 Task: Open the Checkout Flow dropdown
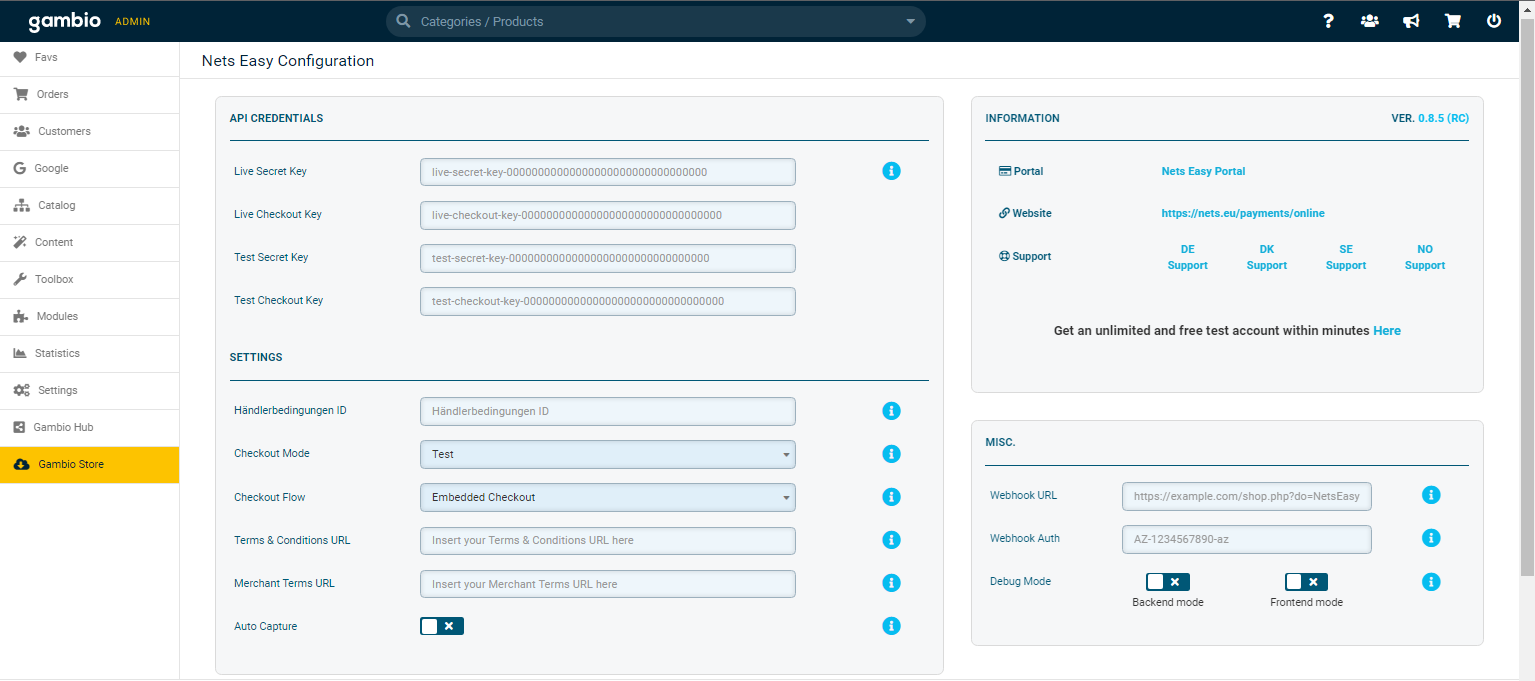[x=608, y=497]
